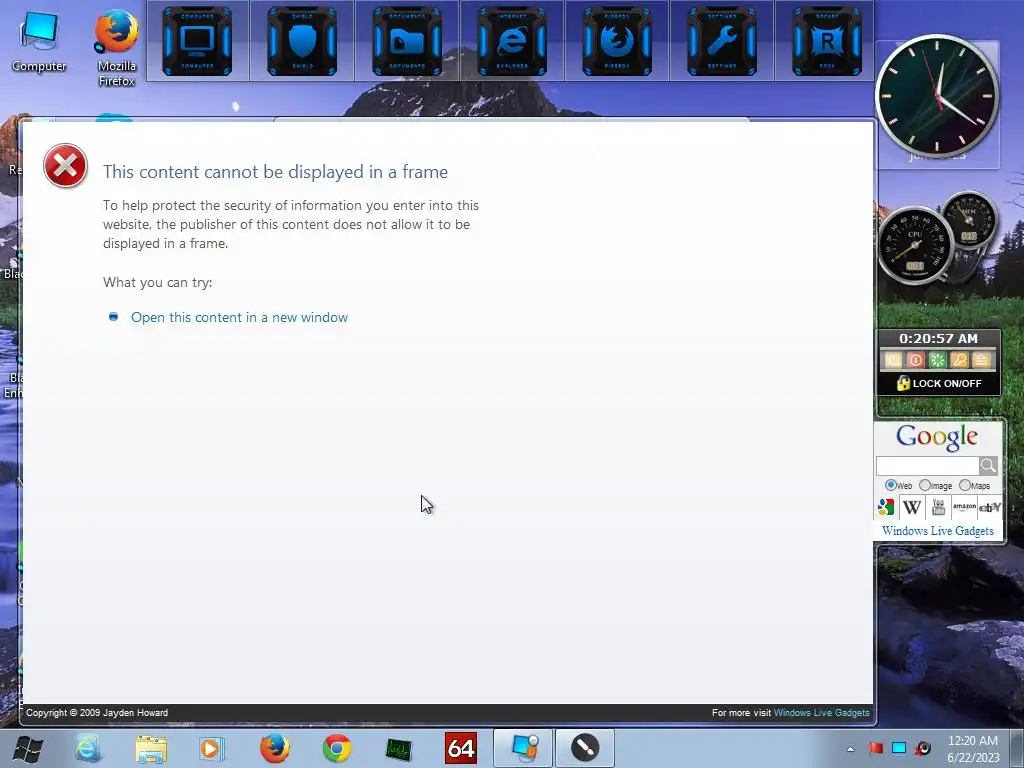The width and height of the screenshot is (1024, 768).
Task: Click Open this content in a new window
Action: point(239,317)
